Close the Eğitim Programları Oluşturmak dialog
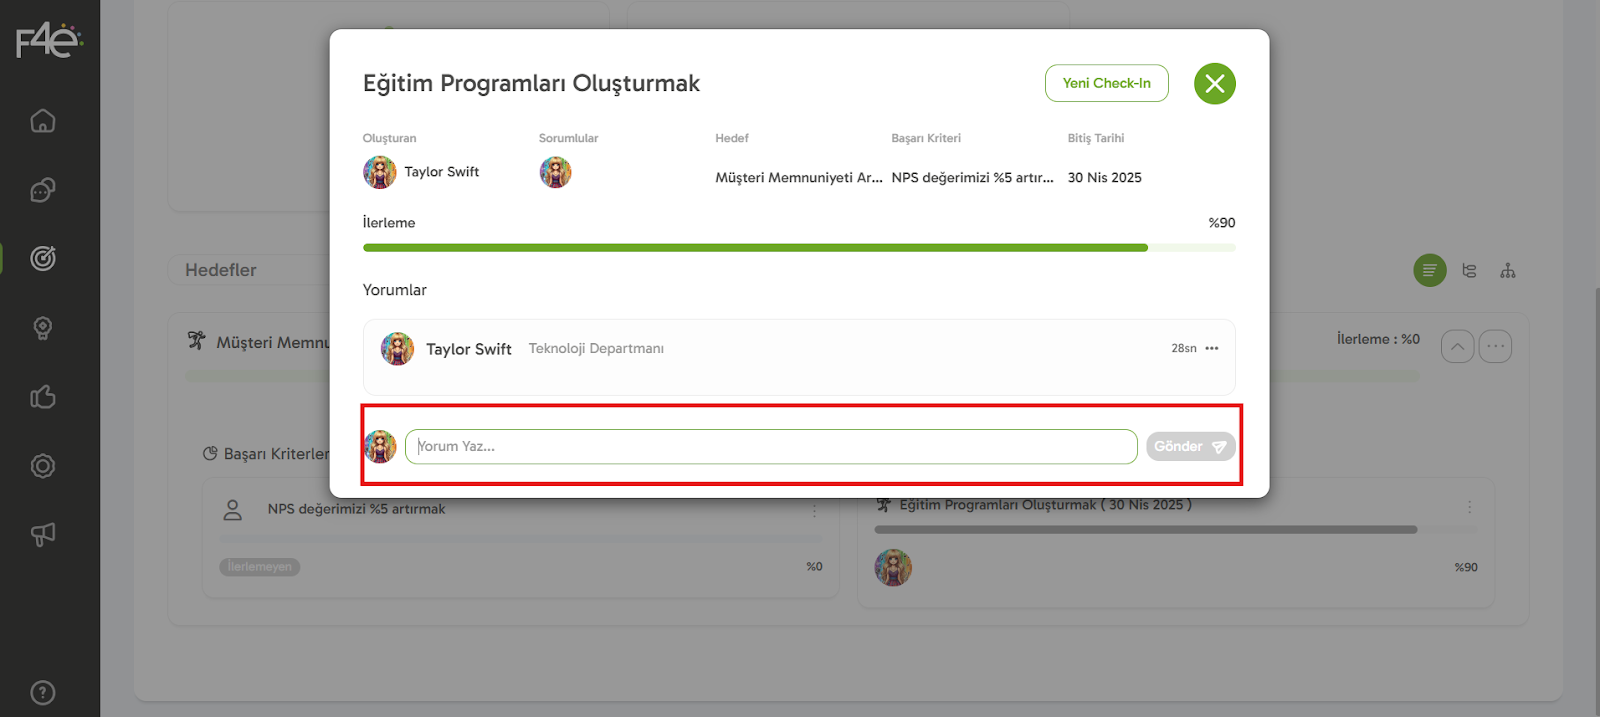Screen dimensions: 1600x717 1214,84
